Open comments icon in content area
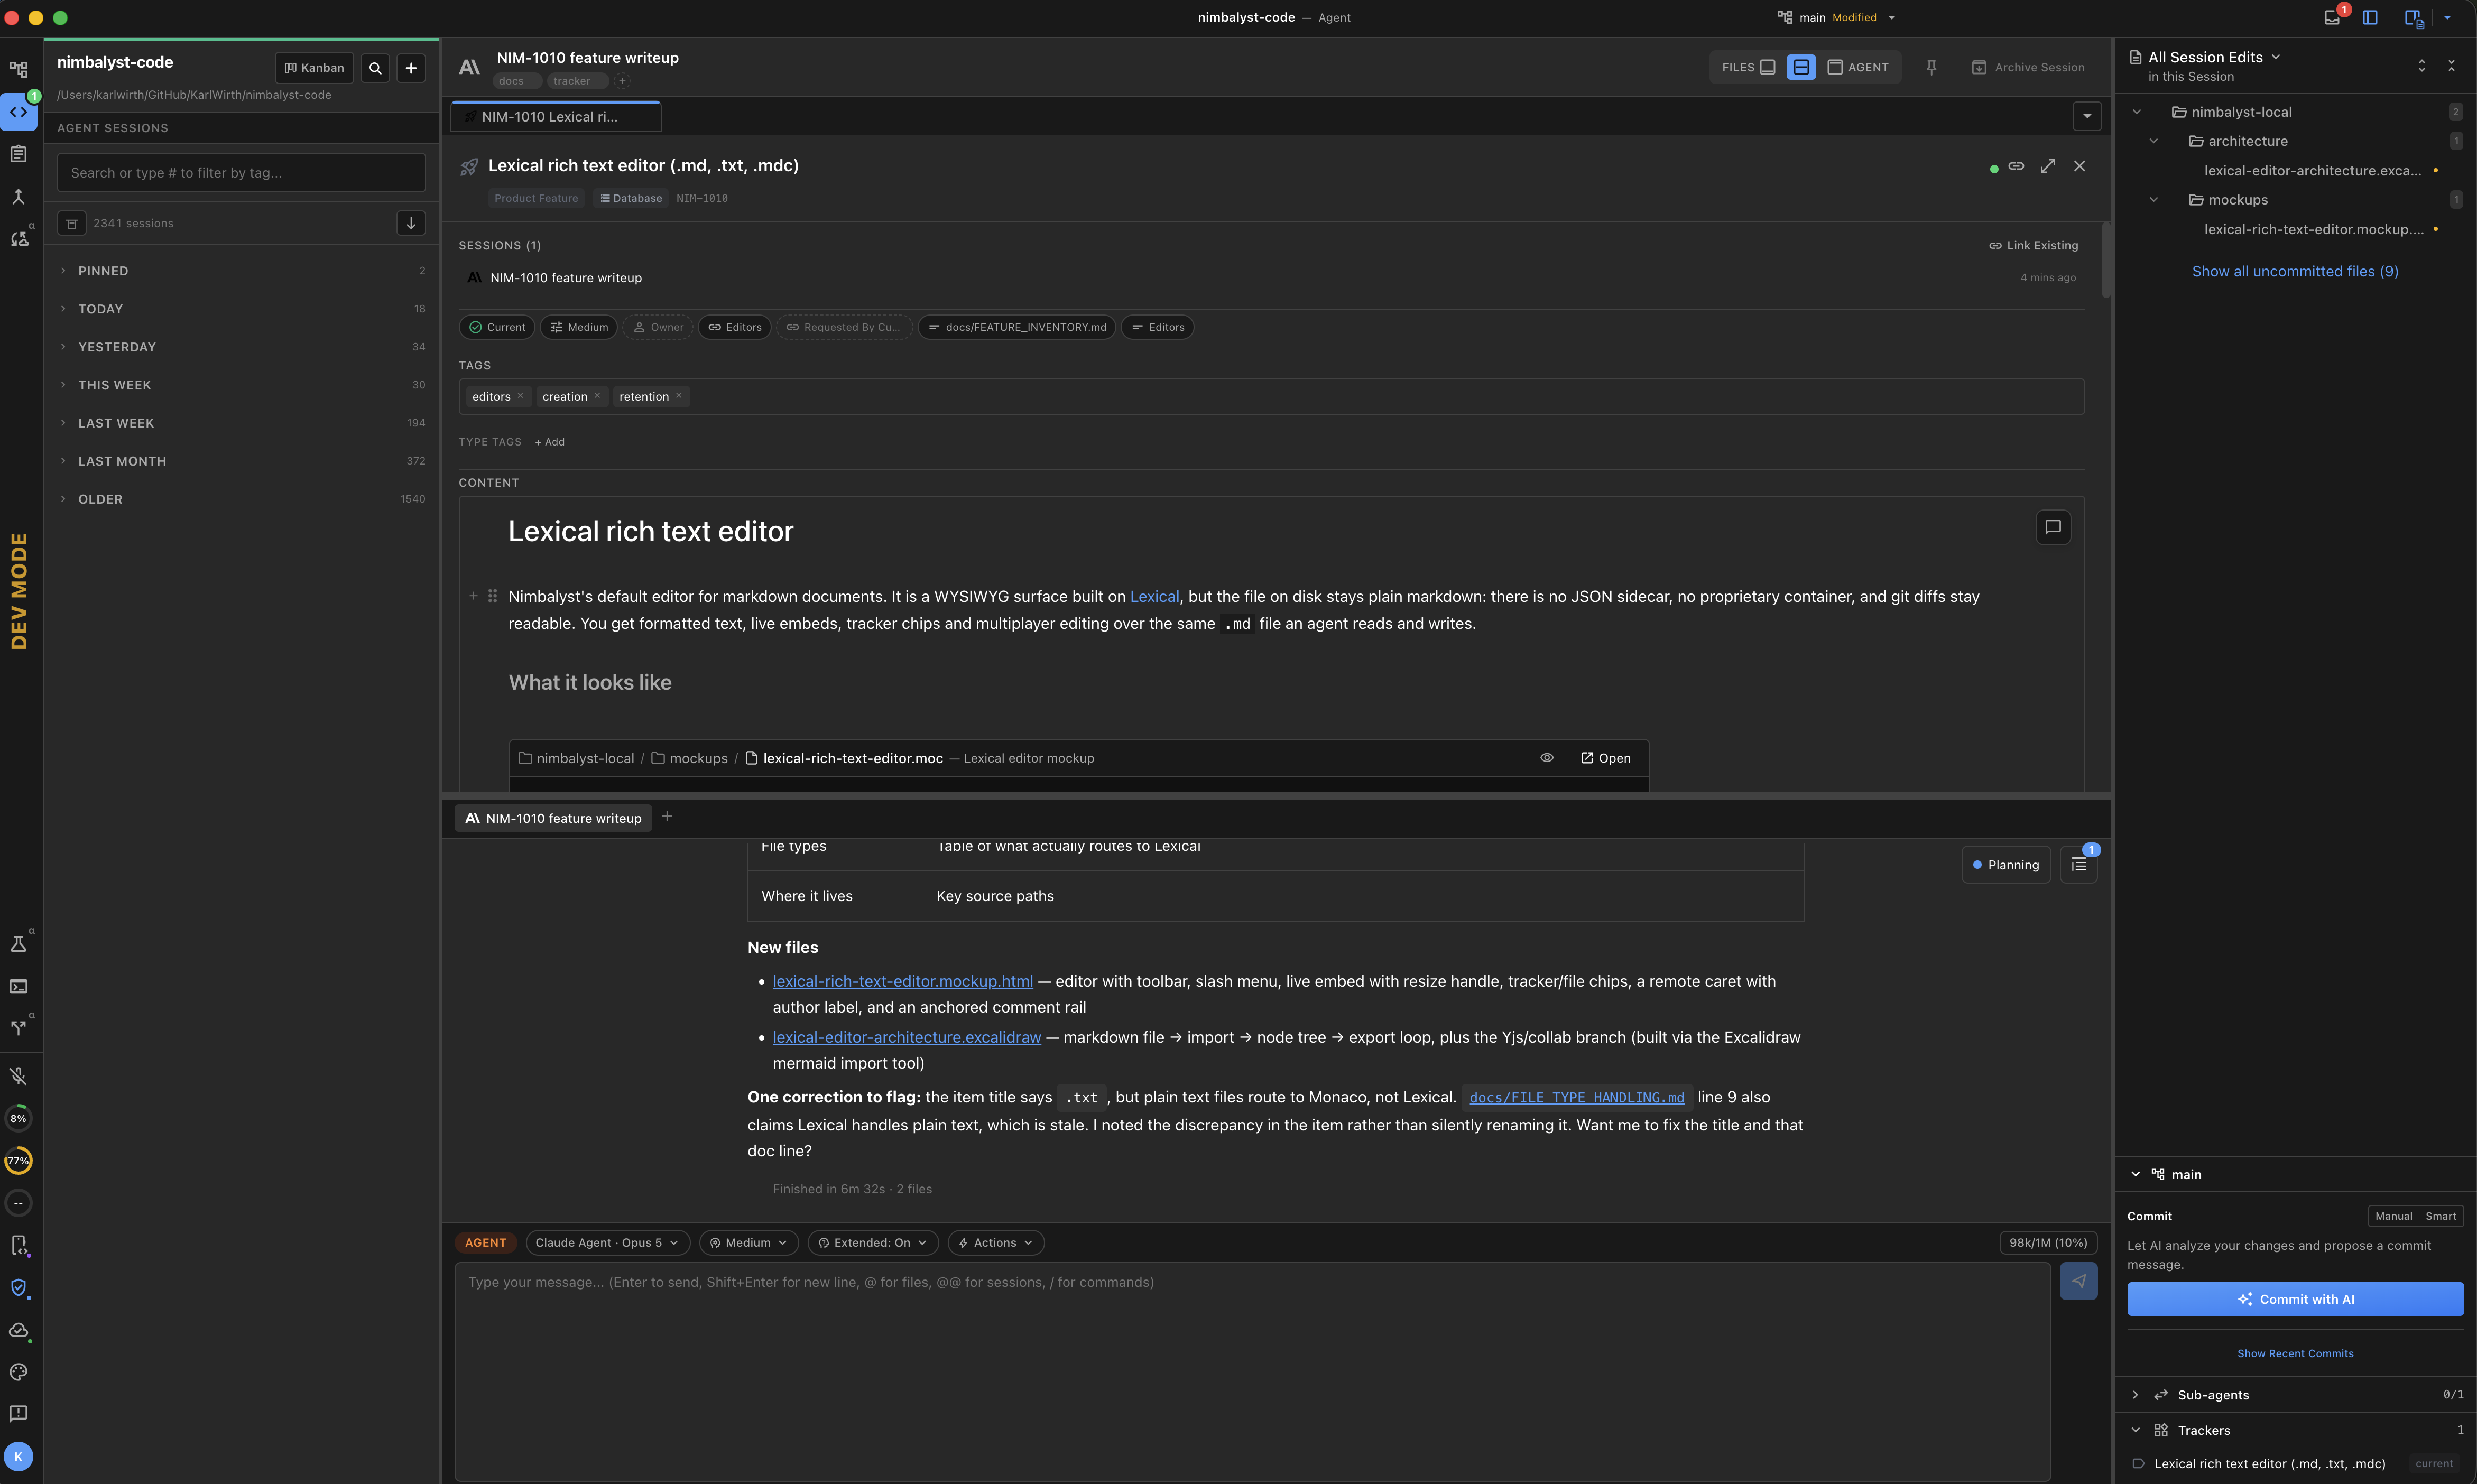2477x1484 pixels. point(2053,527)
